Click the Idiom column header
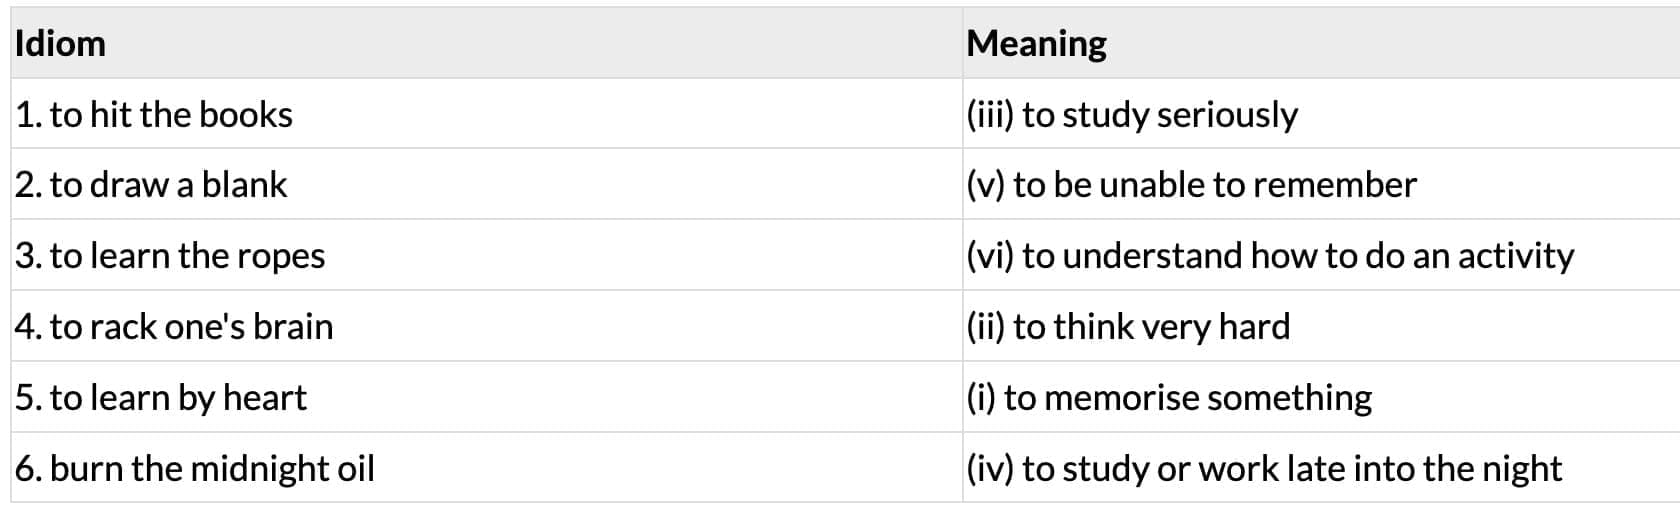Screen dimensions: 1680x518 60,44
